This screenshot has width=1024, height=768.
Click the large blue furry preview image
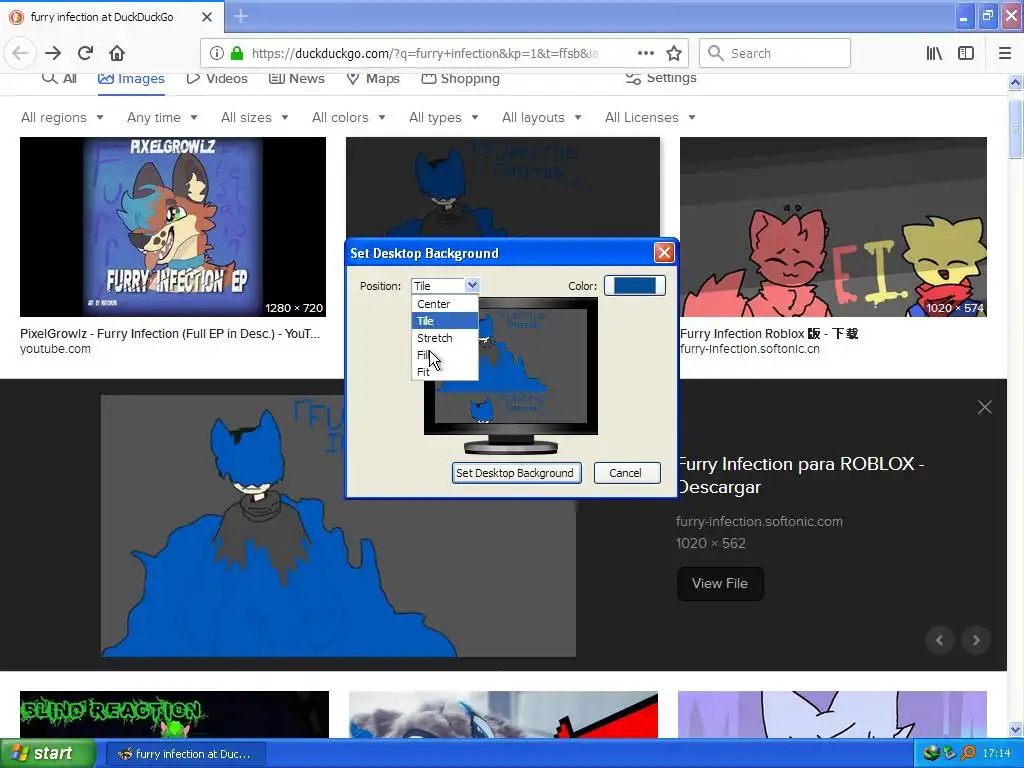point(338,526)
